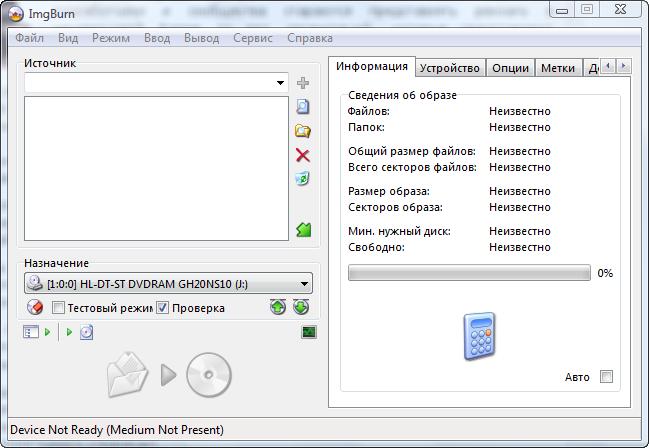Open the Сервис menu

tap(253, 38)
